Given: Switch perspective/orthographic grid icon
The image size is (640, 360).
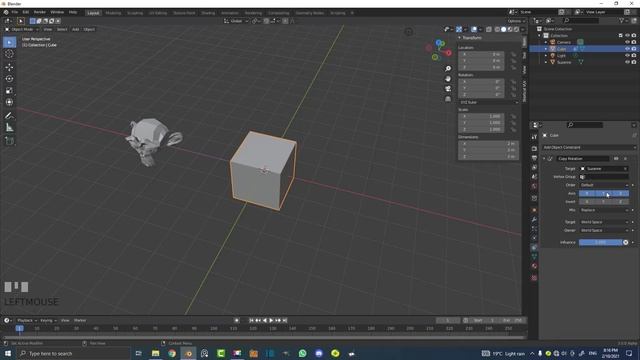Looking at the screenshot, I should [448, 99].
